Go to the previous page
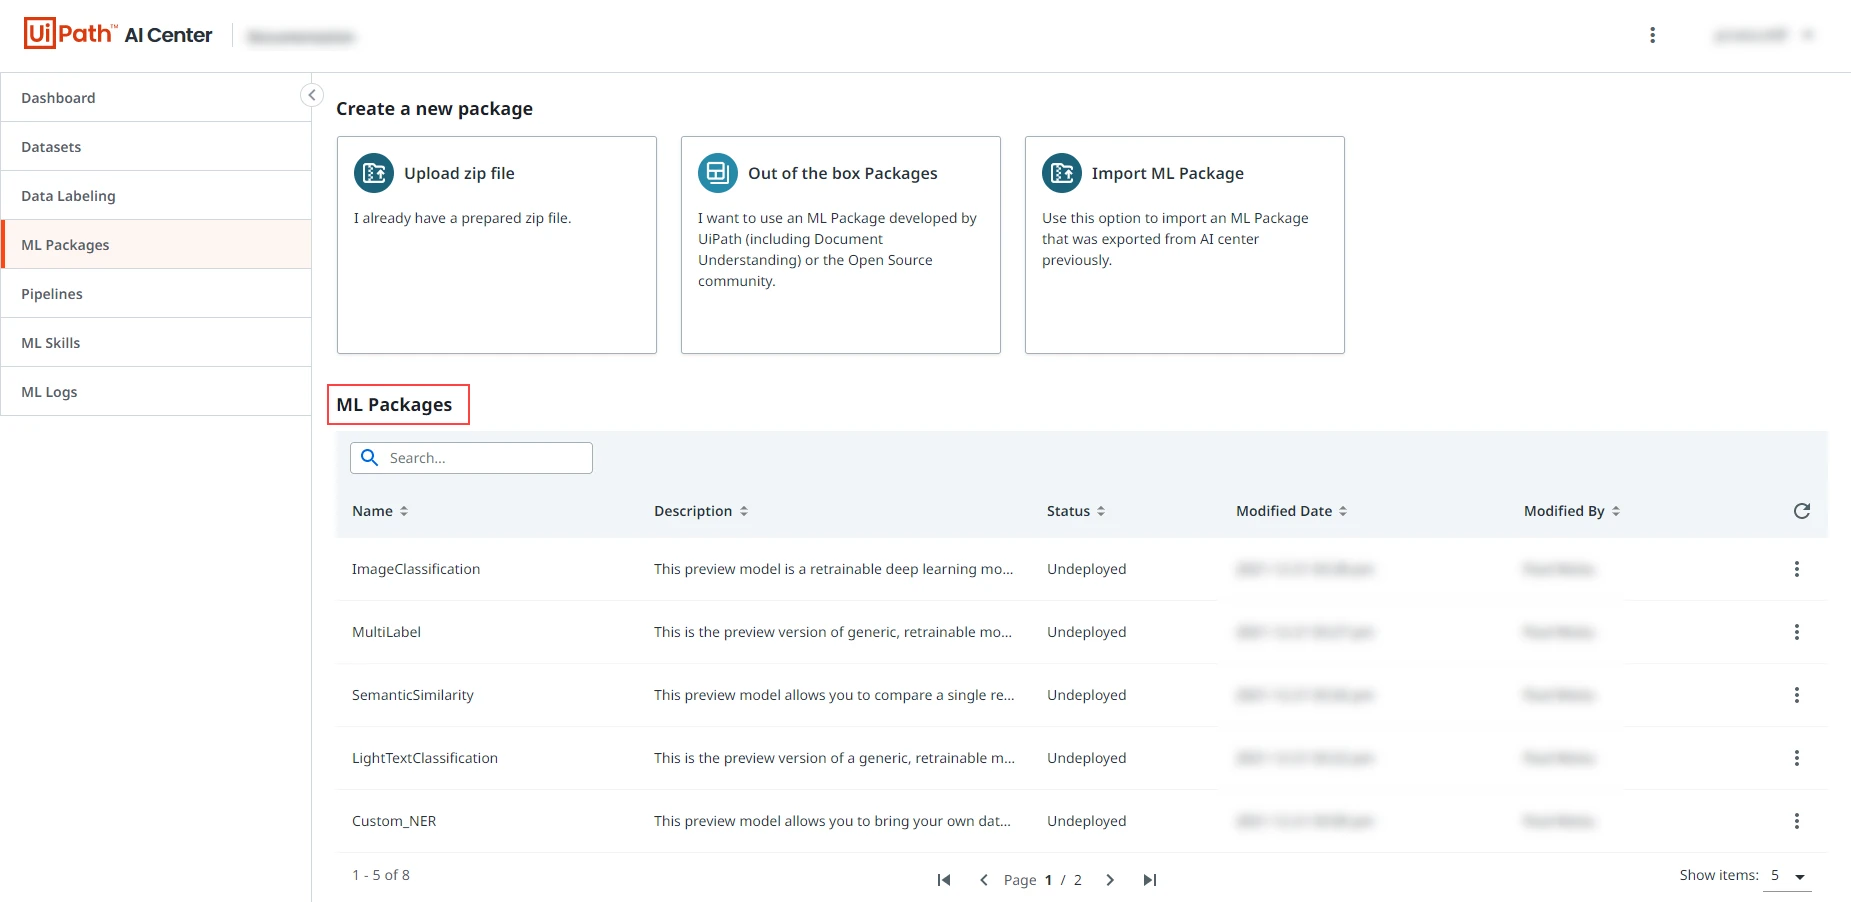This screenshot has height=902, width=1851. point(984,880)
